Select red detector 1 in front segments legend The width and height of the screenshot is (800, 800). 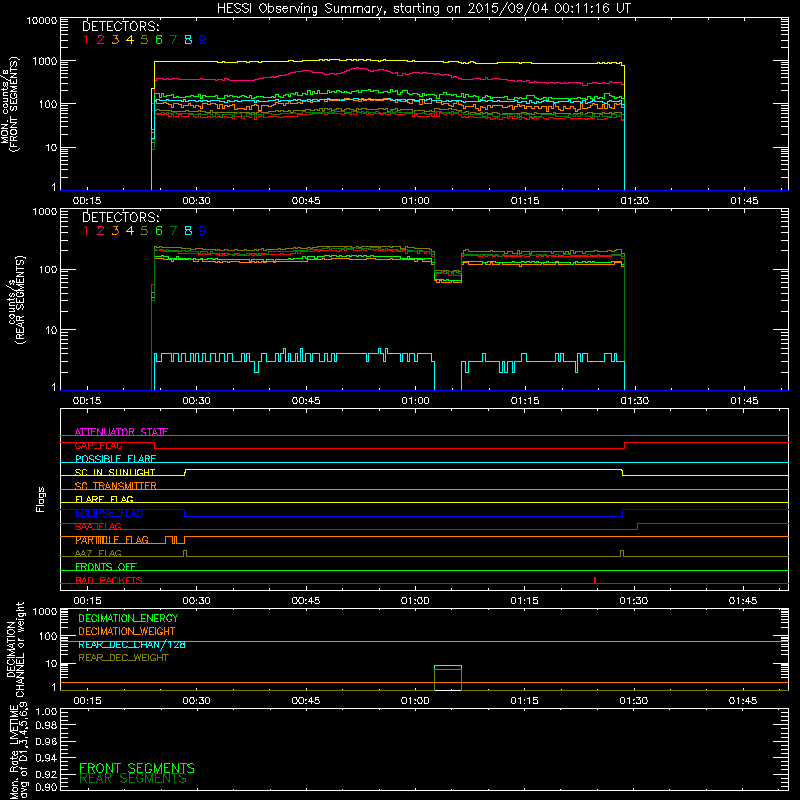pyautogui.click(x=86, y=40)
